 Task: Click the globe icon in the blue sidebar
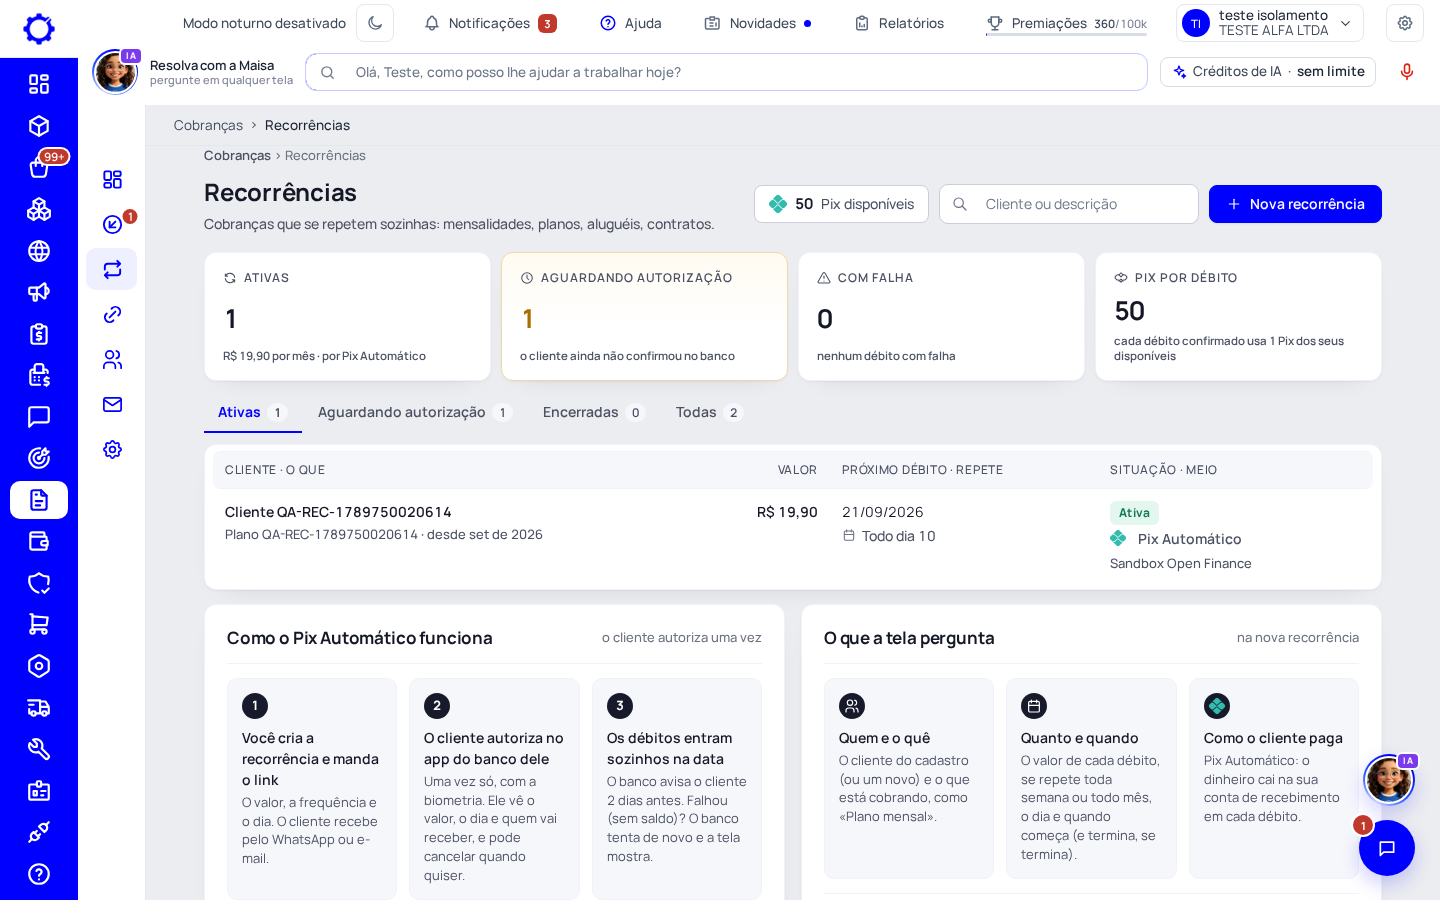click(x=39, y=251)
